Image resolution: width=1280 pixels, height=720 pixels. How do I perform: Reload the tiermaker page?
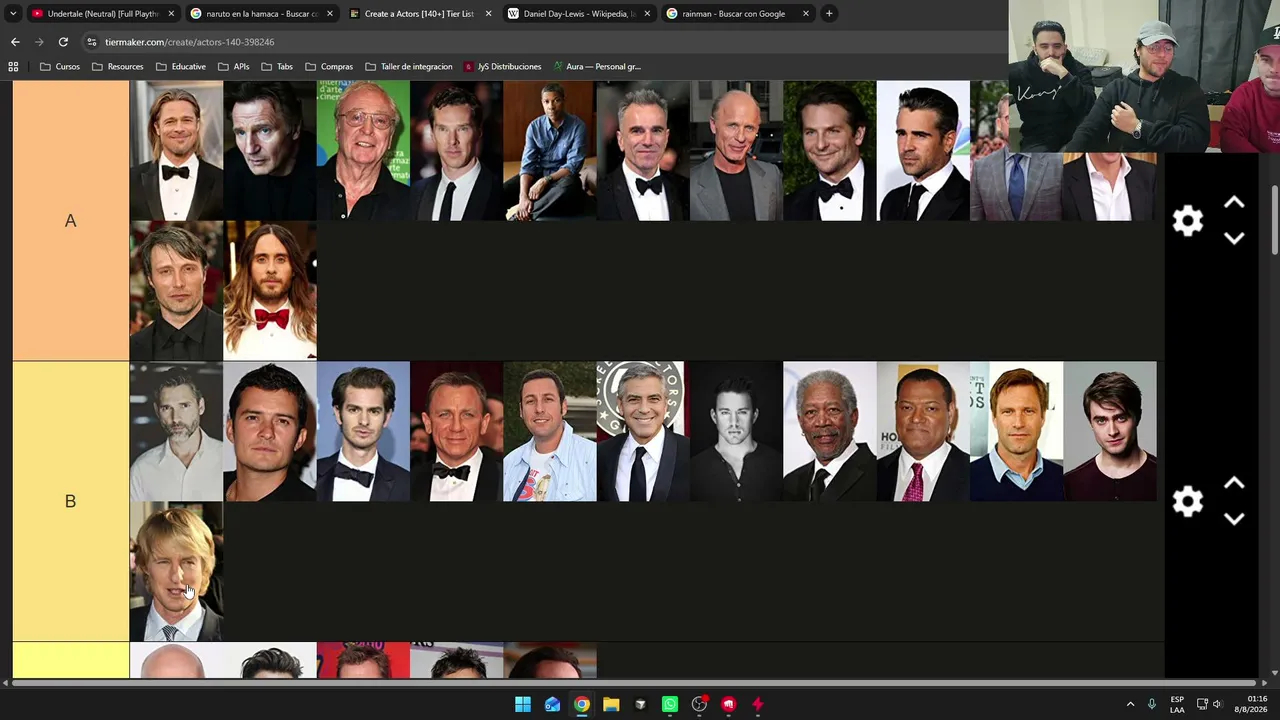coord(63,42)
